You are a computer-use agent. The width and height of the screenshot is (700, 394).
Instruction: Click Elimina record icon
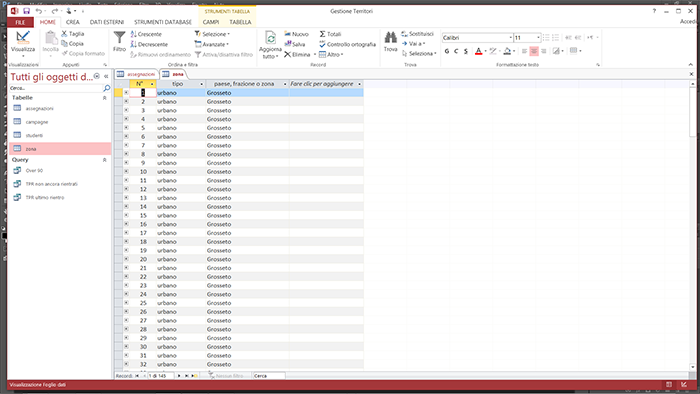pyautogui.click(x=288, y=54)
